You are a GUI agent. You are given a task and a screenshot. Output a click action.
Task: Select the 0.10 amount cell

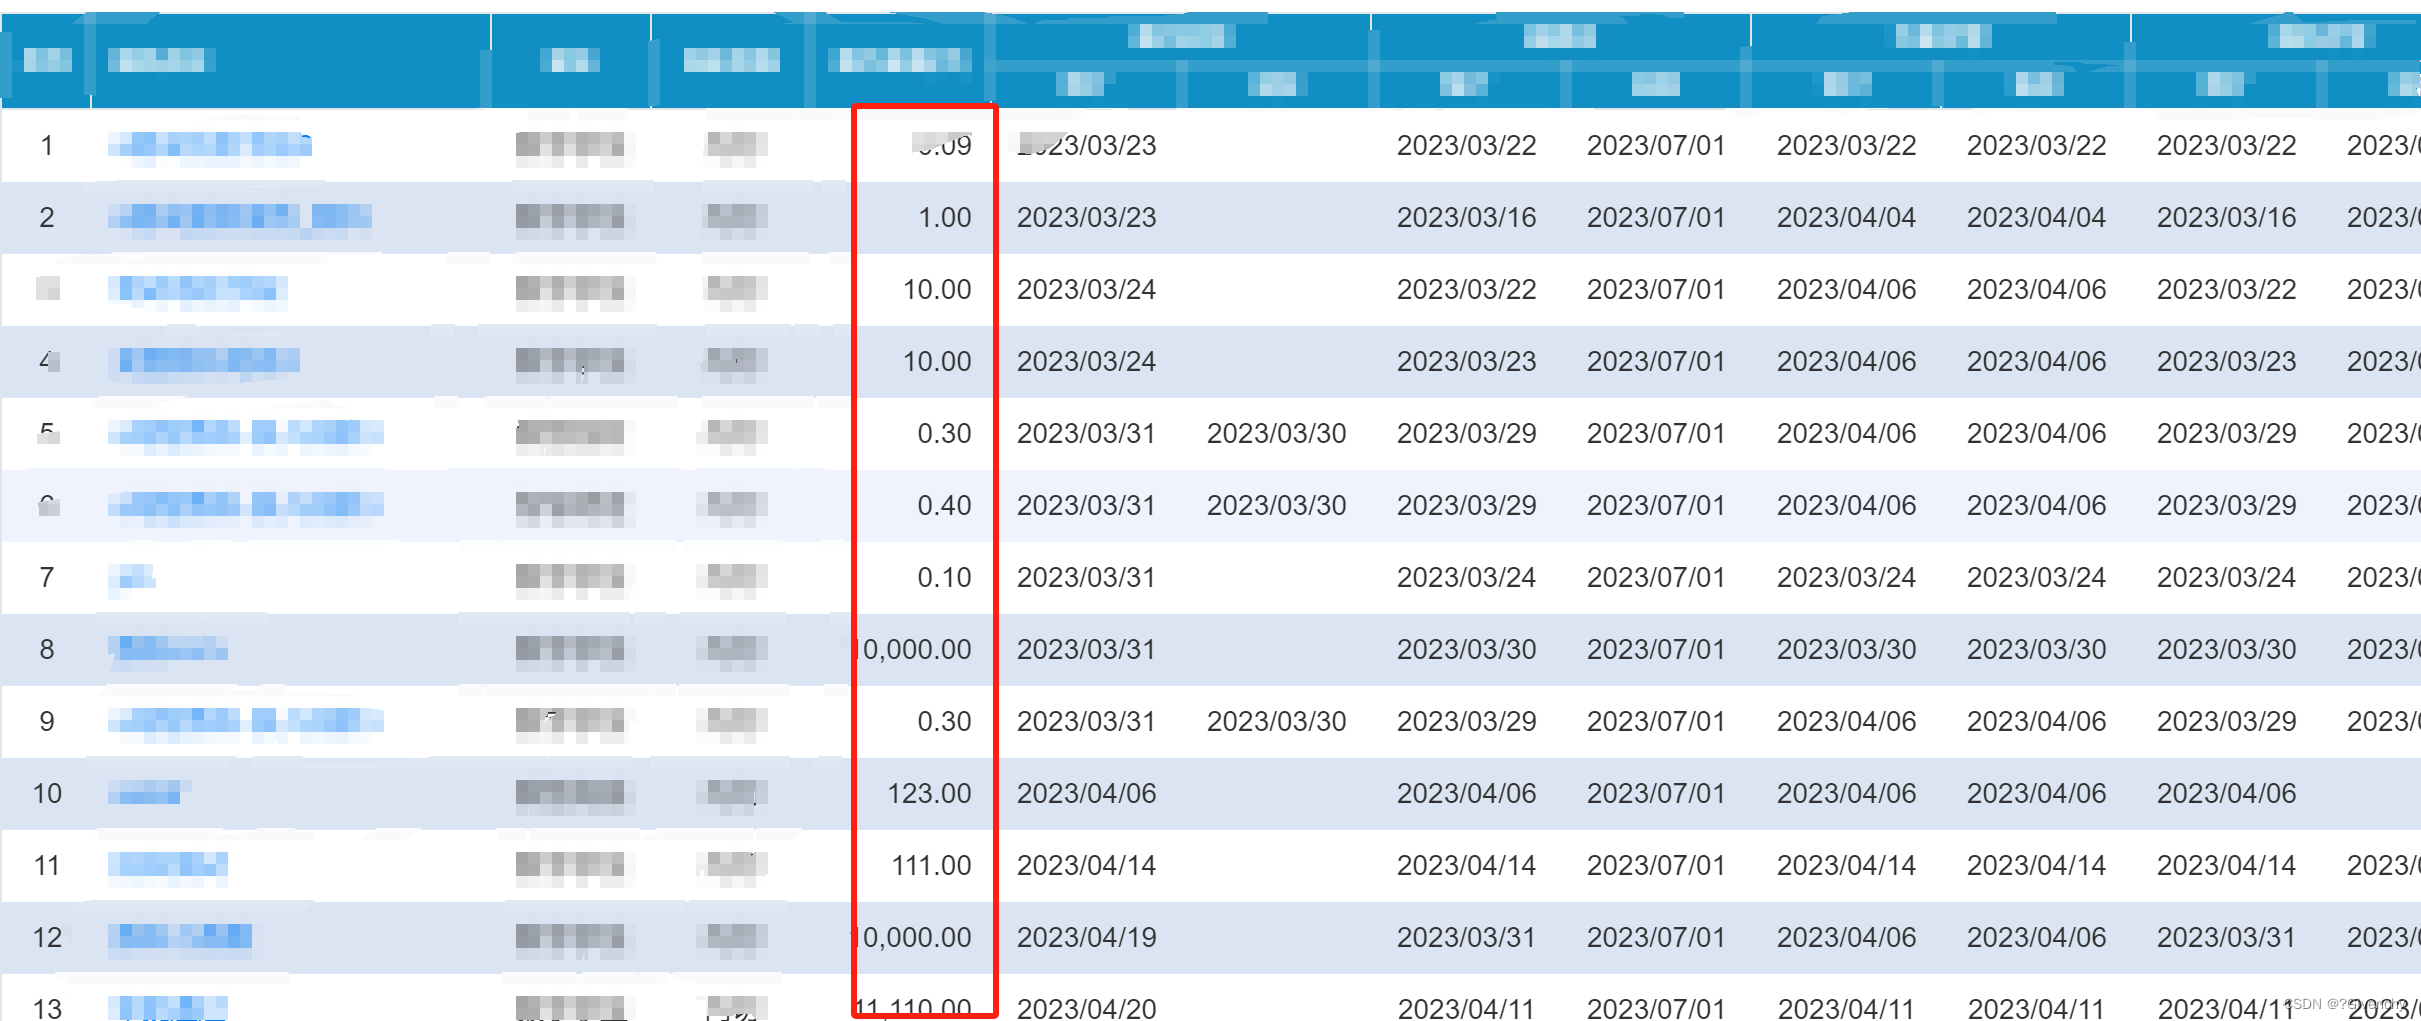(x=945, y=577)
